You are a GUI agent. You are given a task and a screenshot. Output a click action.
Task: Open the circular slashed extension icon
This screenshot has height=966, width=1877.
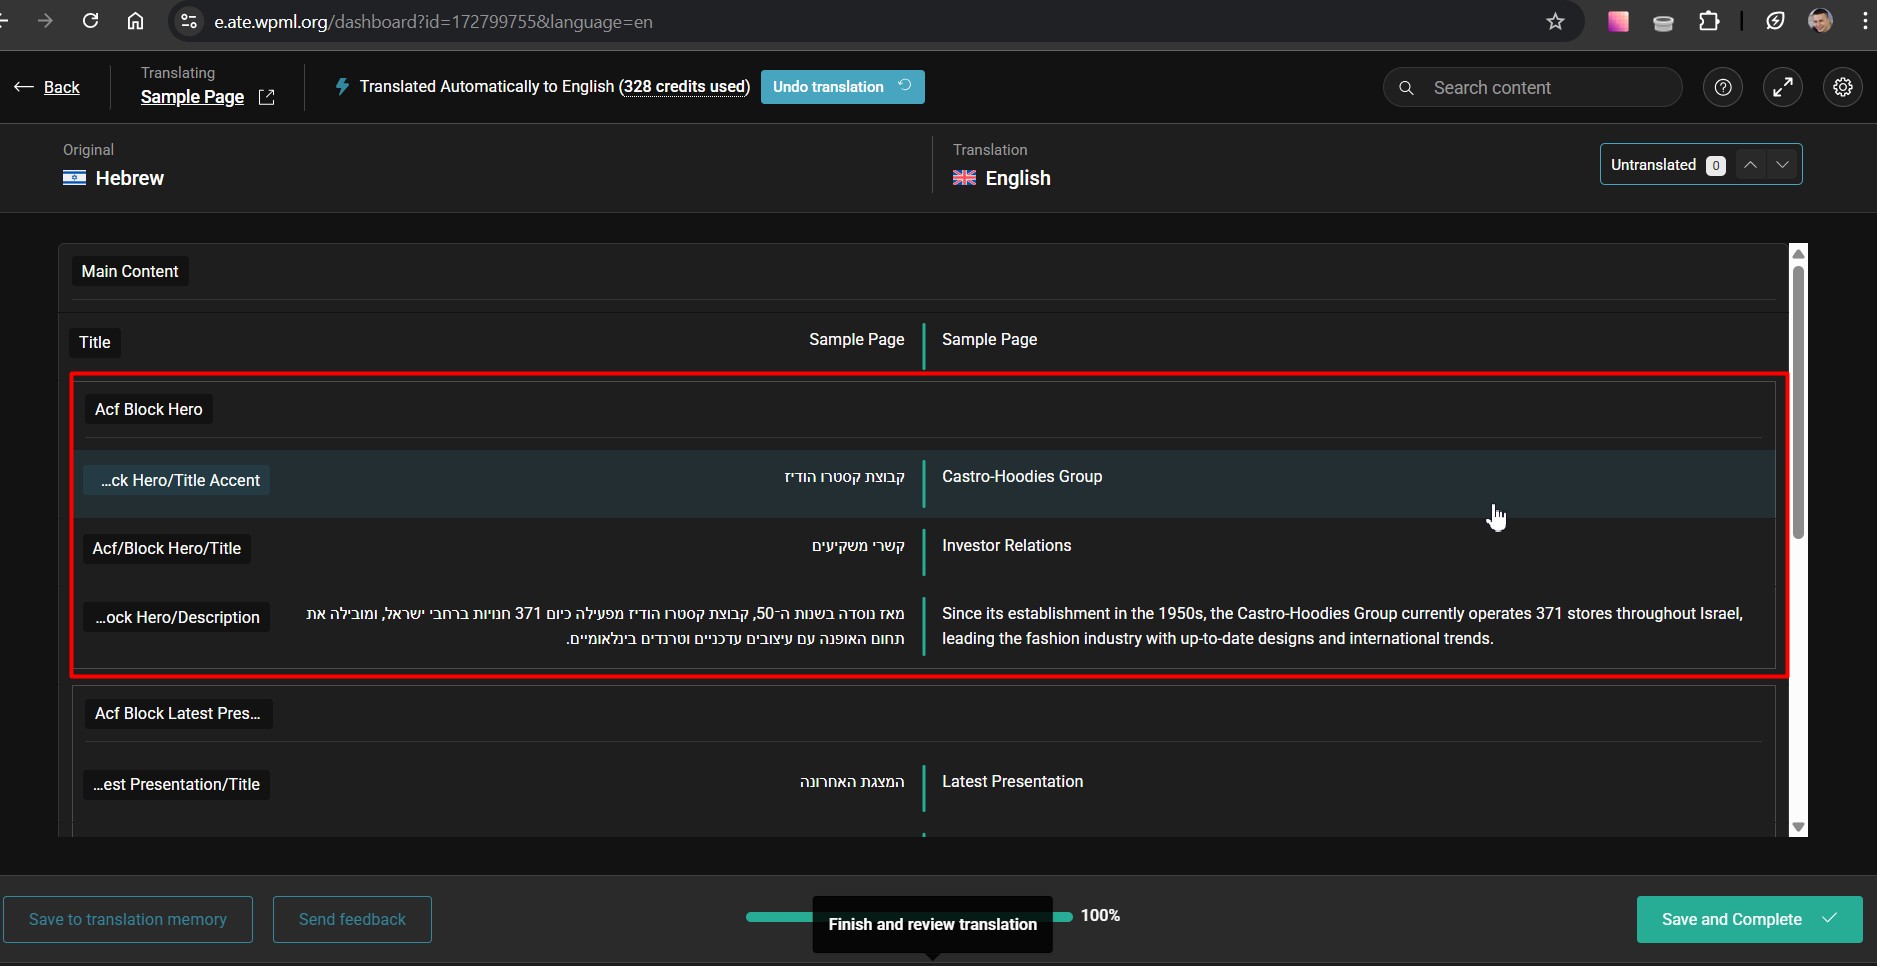(x=1775, y=21)
